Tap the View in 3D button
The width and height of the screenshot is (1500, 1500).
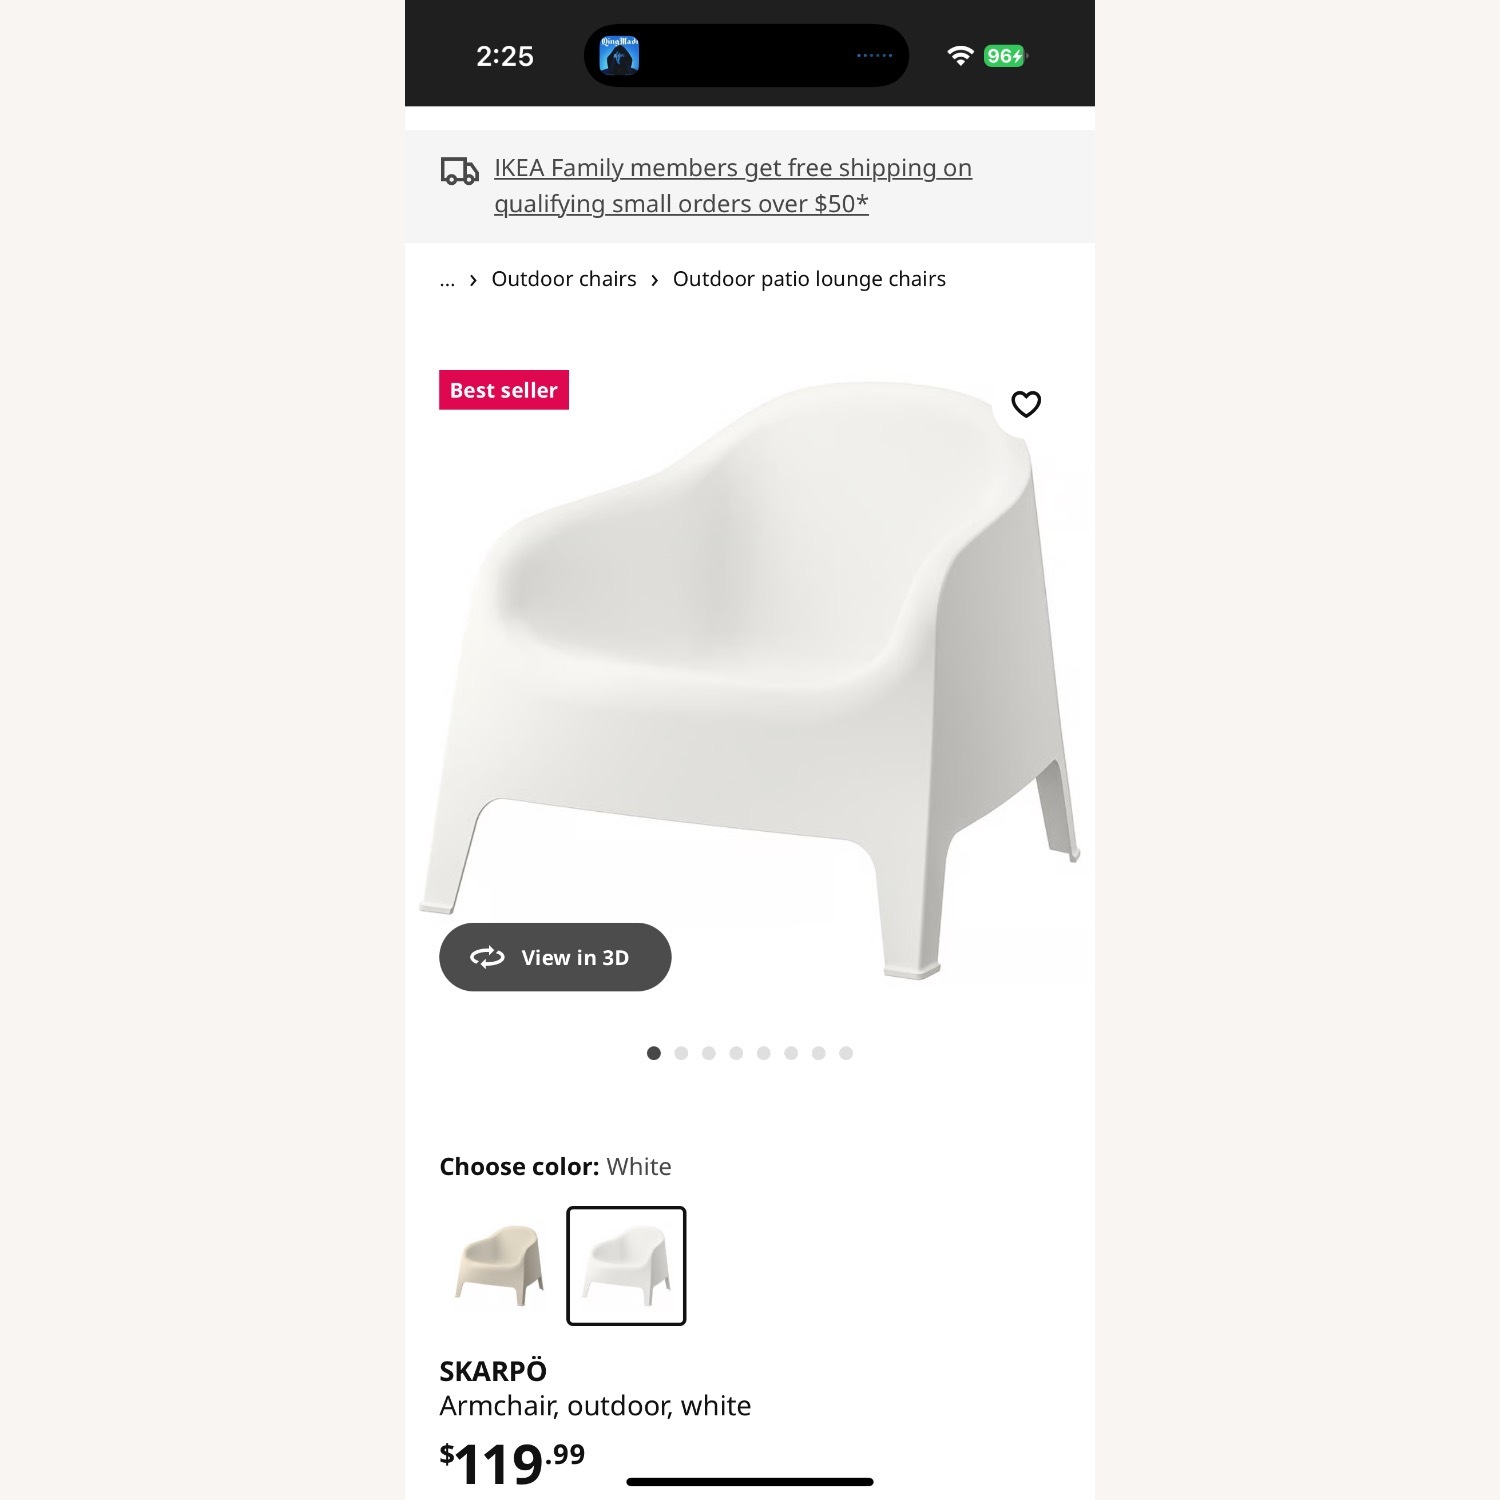[x=555, y=957]
